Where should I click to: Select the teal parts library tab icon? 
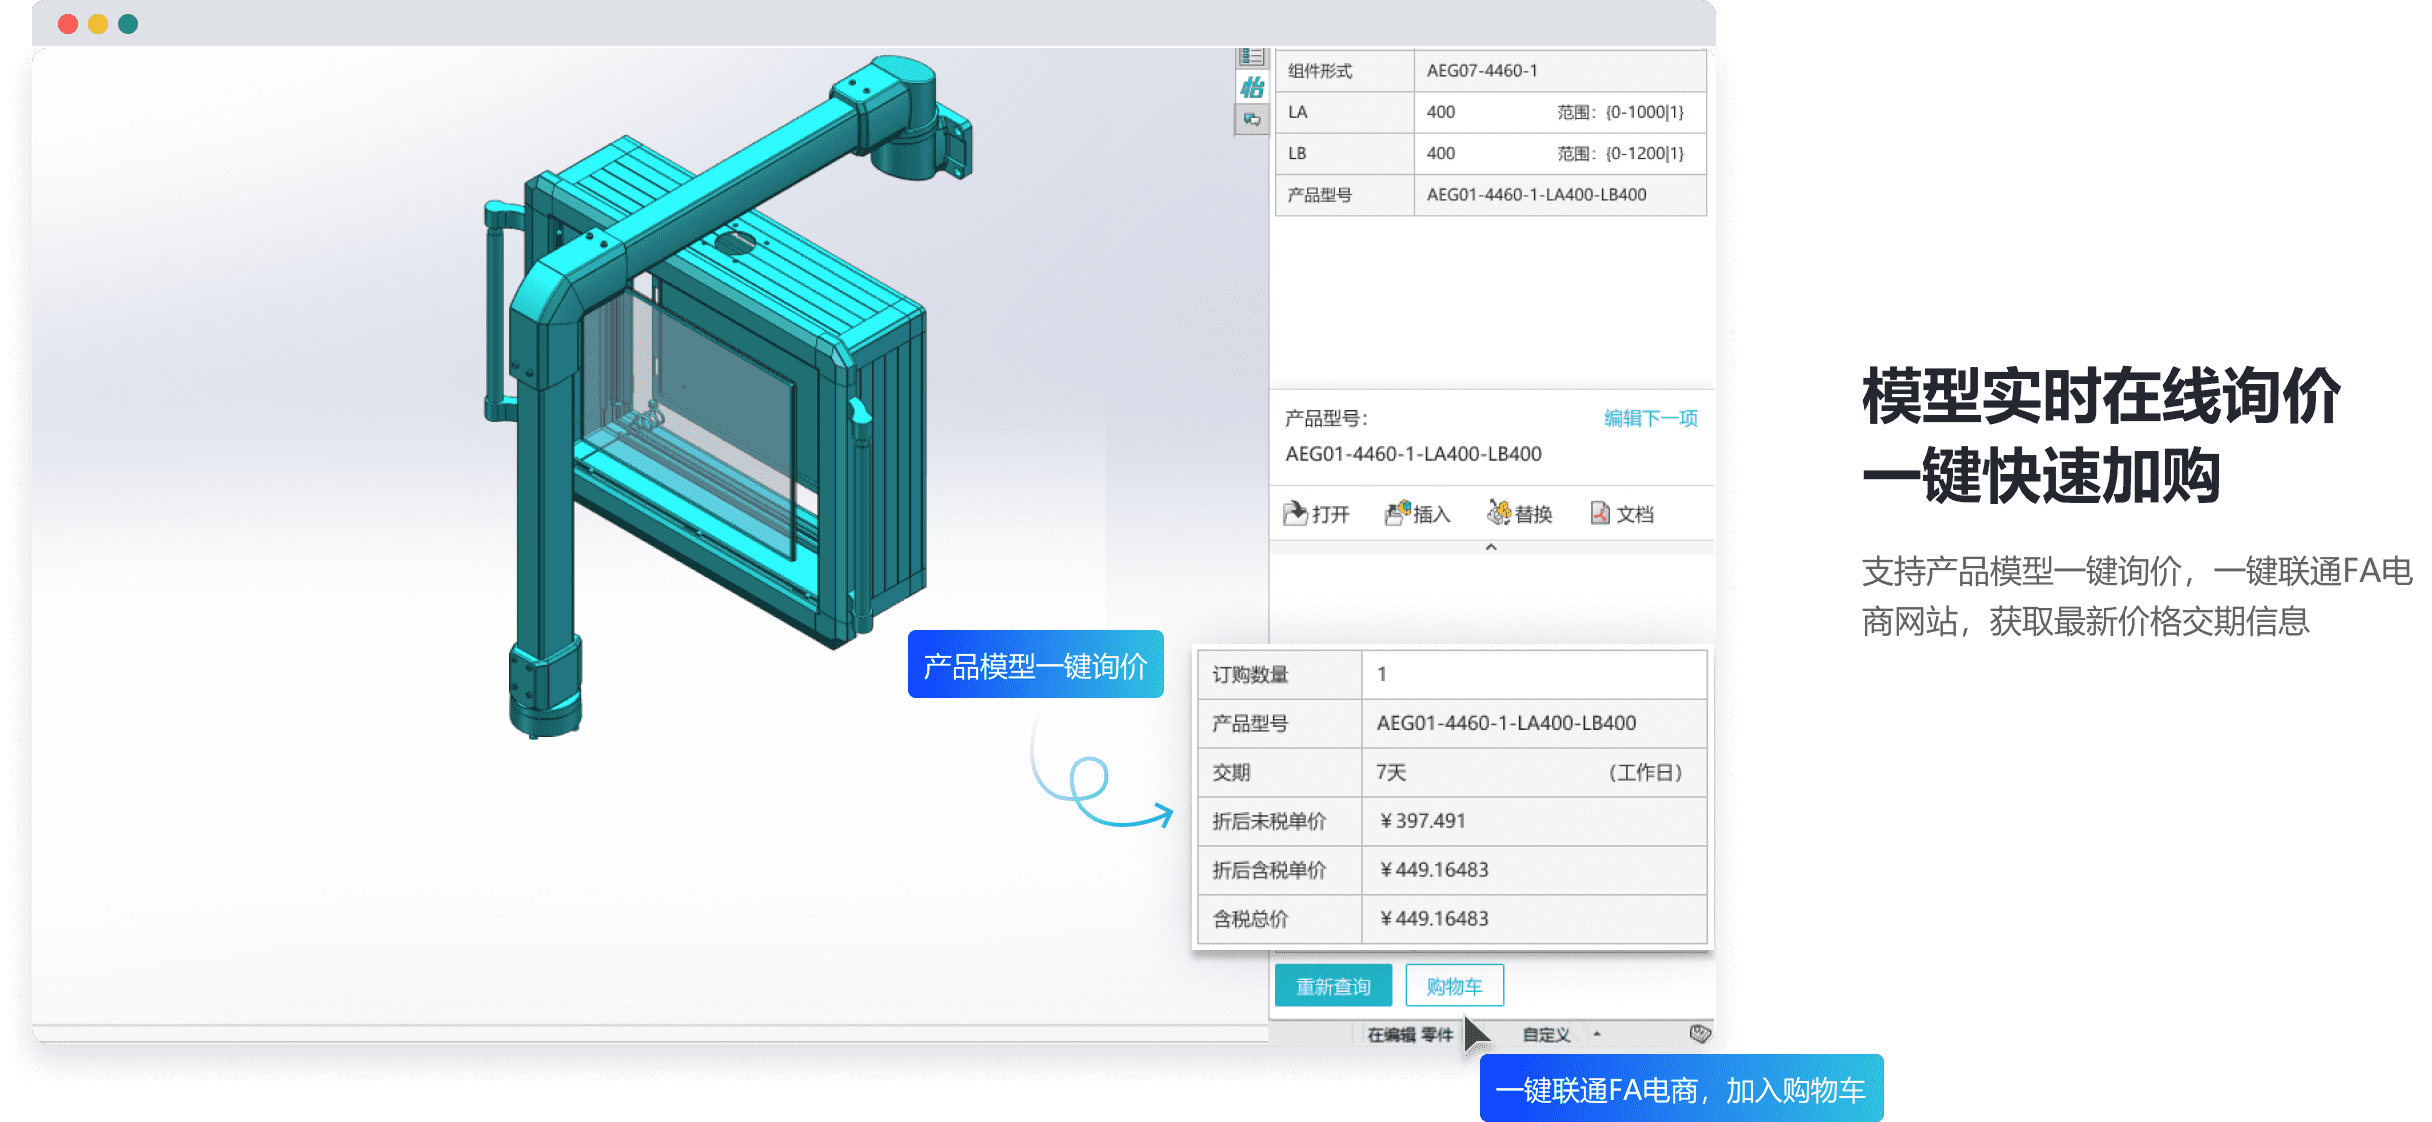pyautogui.click(x=1251, y=88)
